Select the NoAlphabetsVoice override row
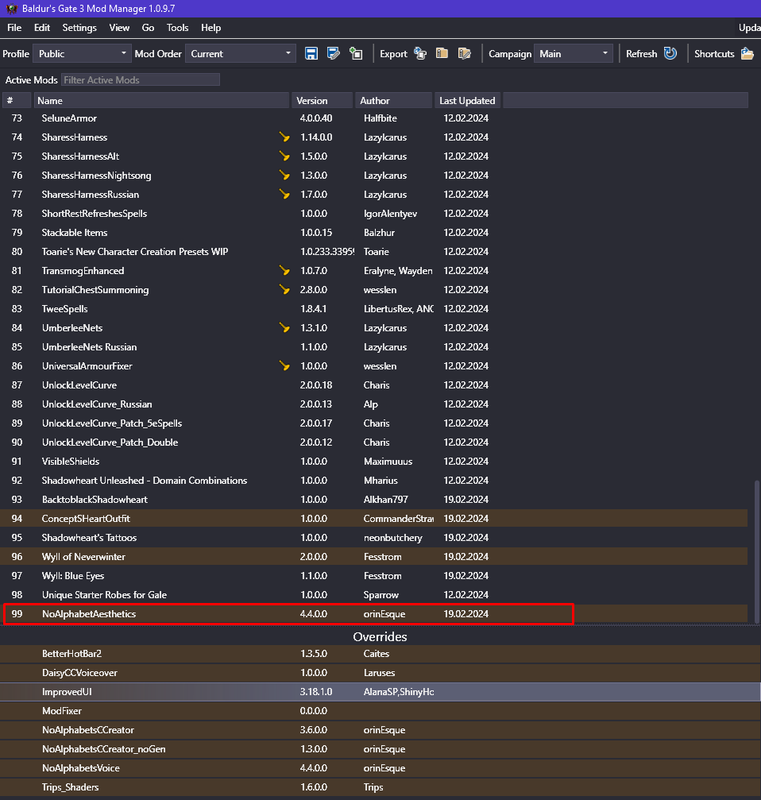 pyautogui.click(x=380, y=768)
